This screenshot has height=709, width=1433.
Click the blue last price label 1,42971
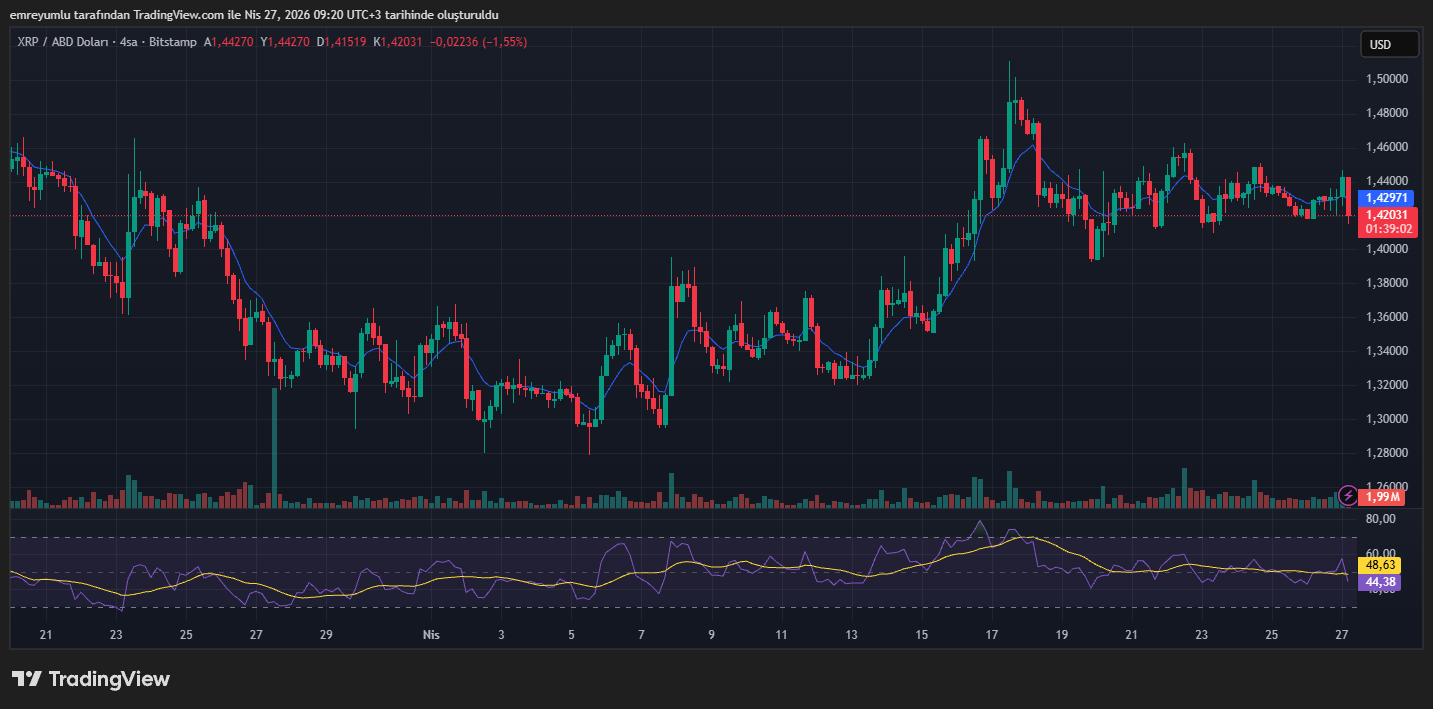click(1388, 199)
